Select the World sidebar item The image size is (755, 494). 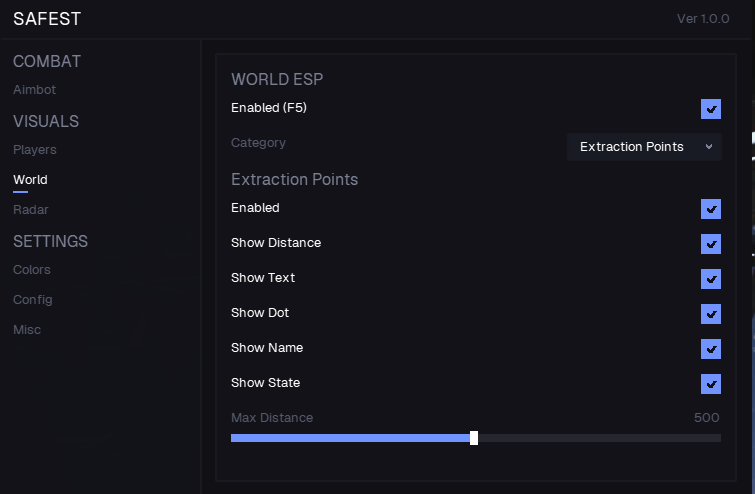[30, 180]
